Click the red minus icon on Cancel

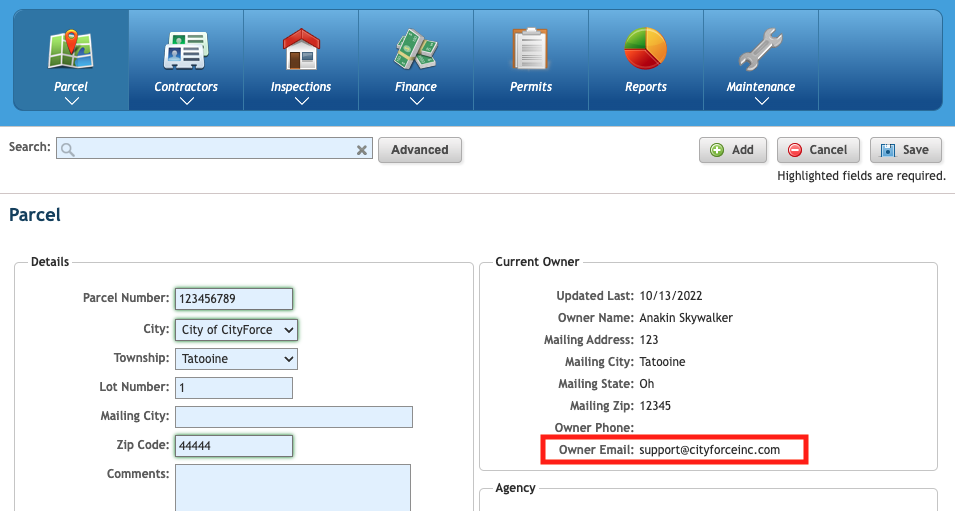[x=795, y=150]
